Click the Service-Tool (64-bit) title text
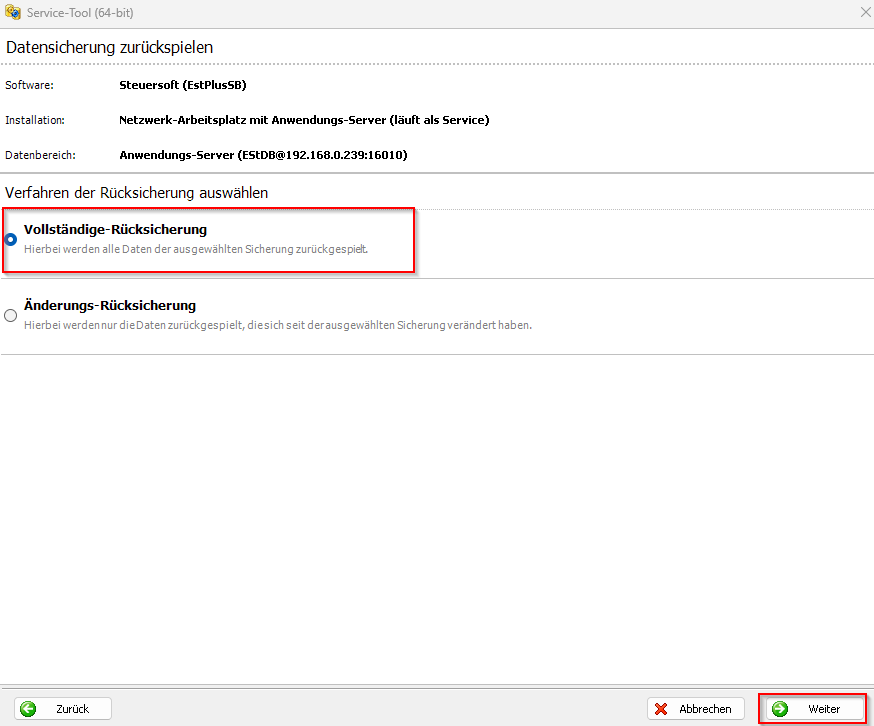 [x=79, y=12]
